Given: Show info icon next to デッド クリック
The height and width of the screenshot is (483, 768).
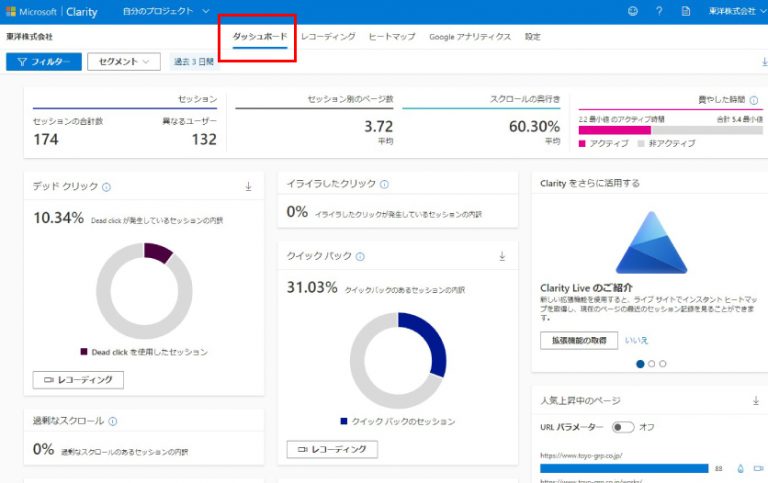Looking at the screenshot, I should tap(106, 187).
